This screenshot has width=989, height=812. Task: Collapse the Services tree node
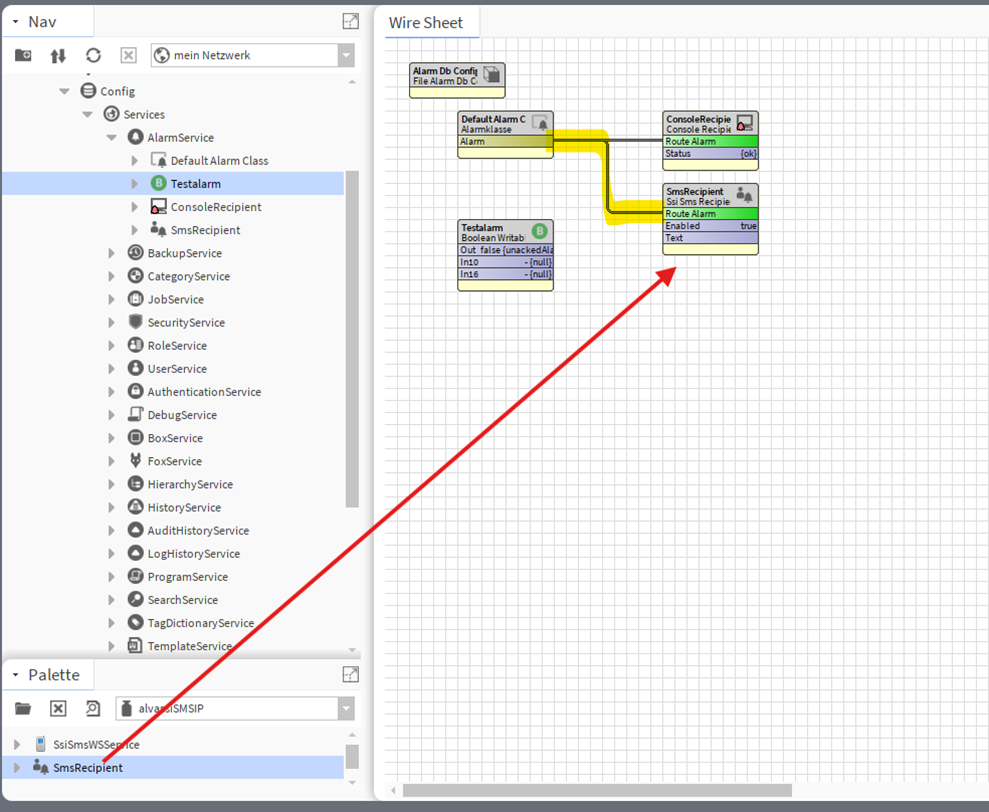click(88, 114)
